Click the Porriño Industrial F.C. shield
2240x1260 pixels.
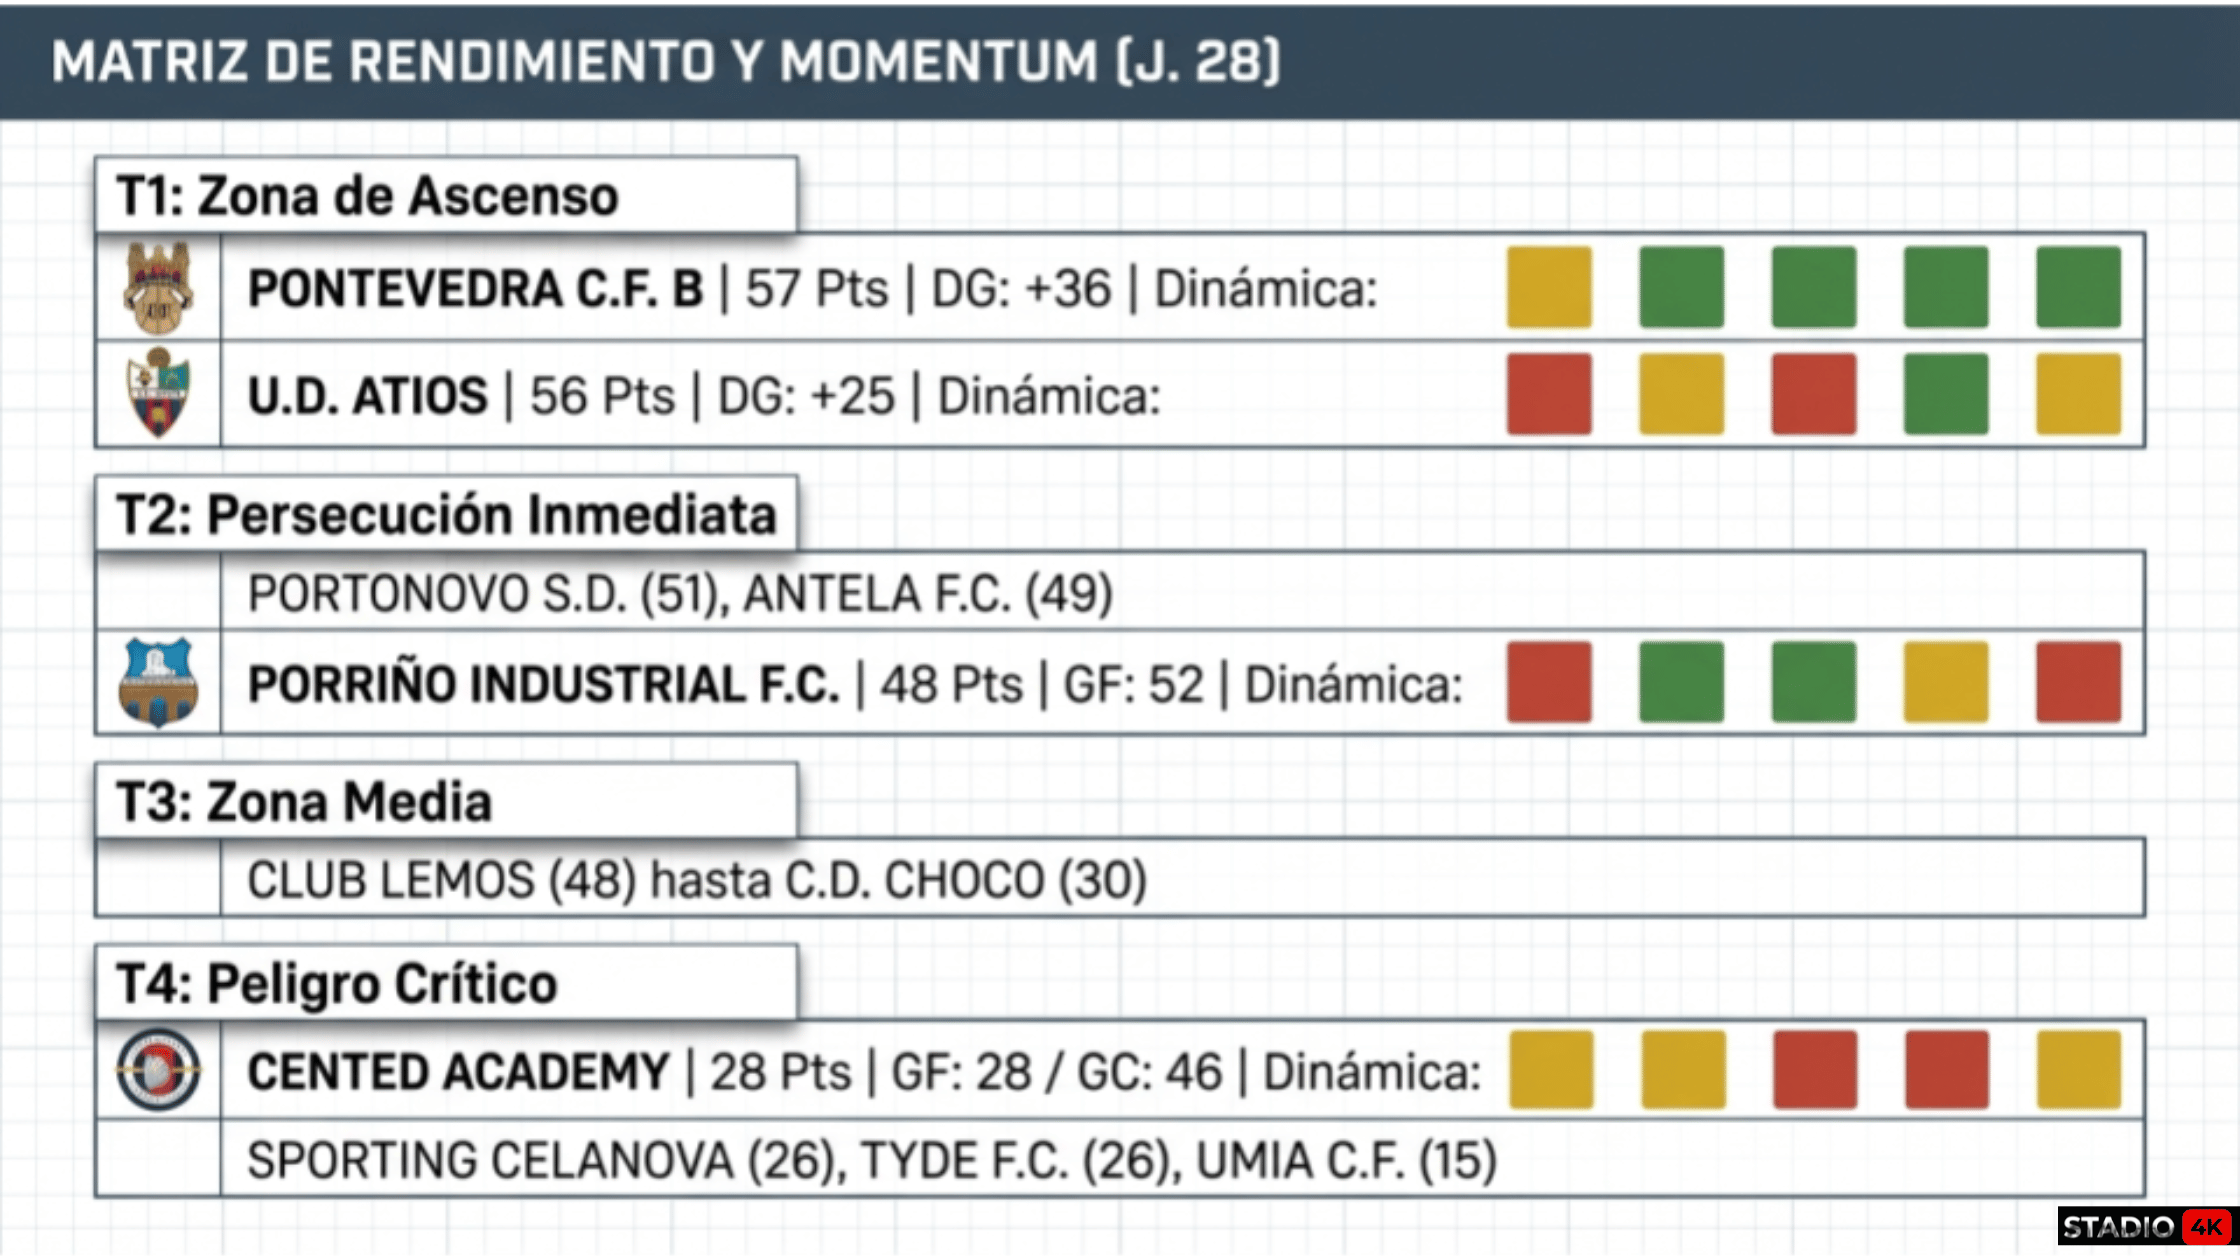pyautogui.click(x=158, y=682)
